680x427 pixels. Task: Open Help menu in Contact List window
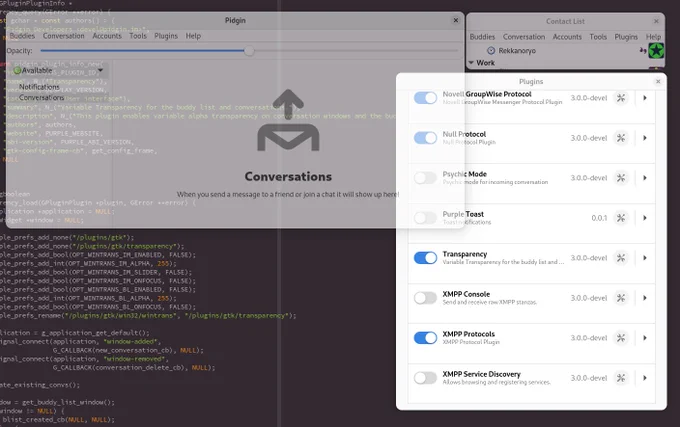[x=654, y=37]
